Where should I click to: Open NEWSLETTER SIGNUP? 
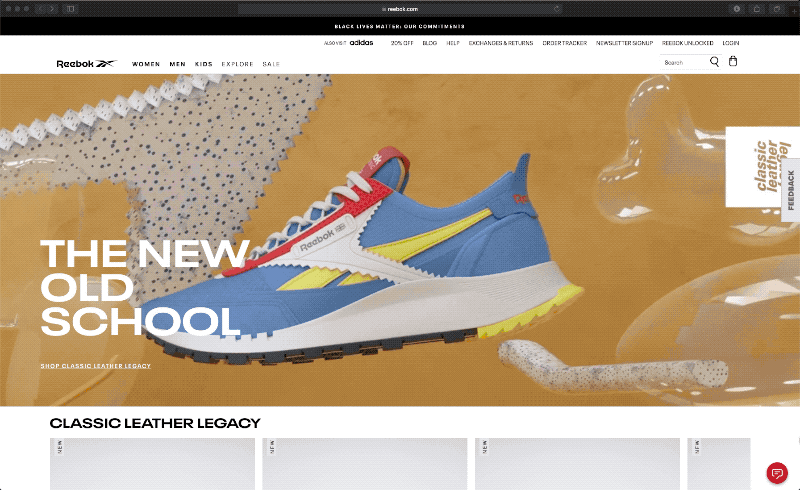click(624, 43)
